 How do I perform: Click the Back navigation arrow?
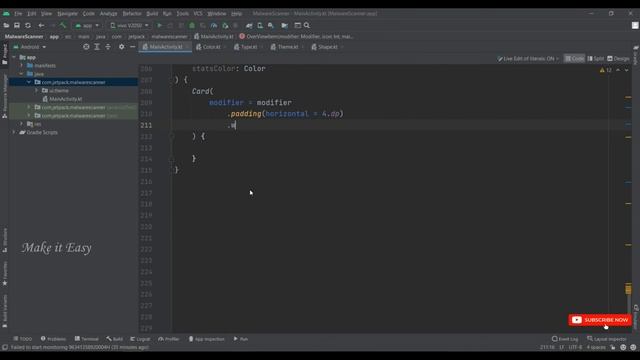[41, 25]
